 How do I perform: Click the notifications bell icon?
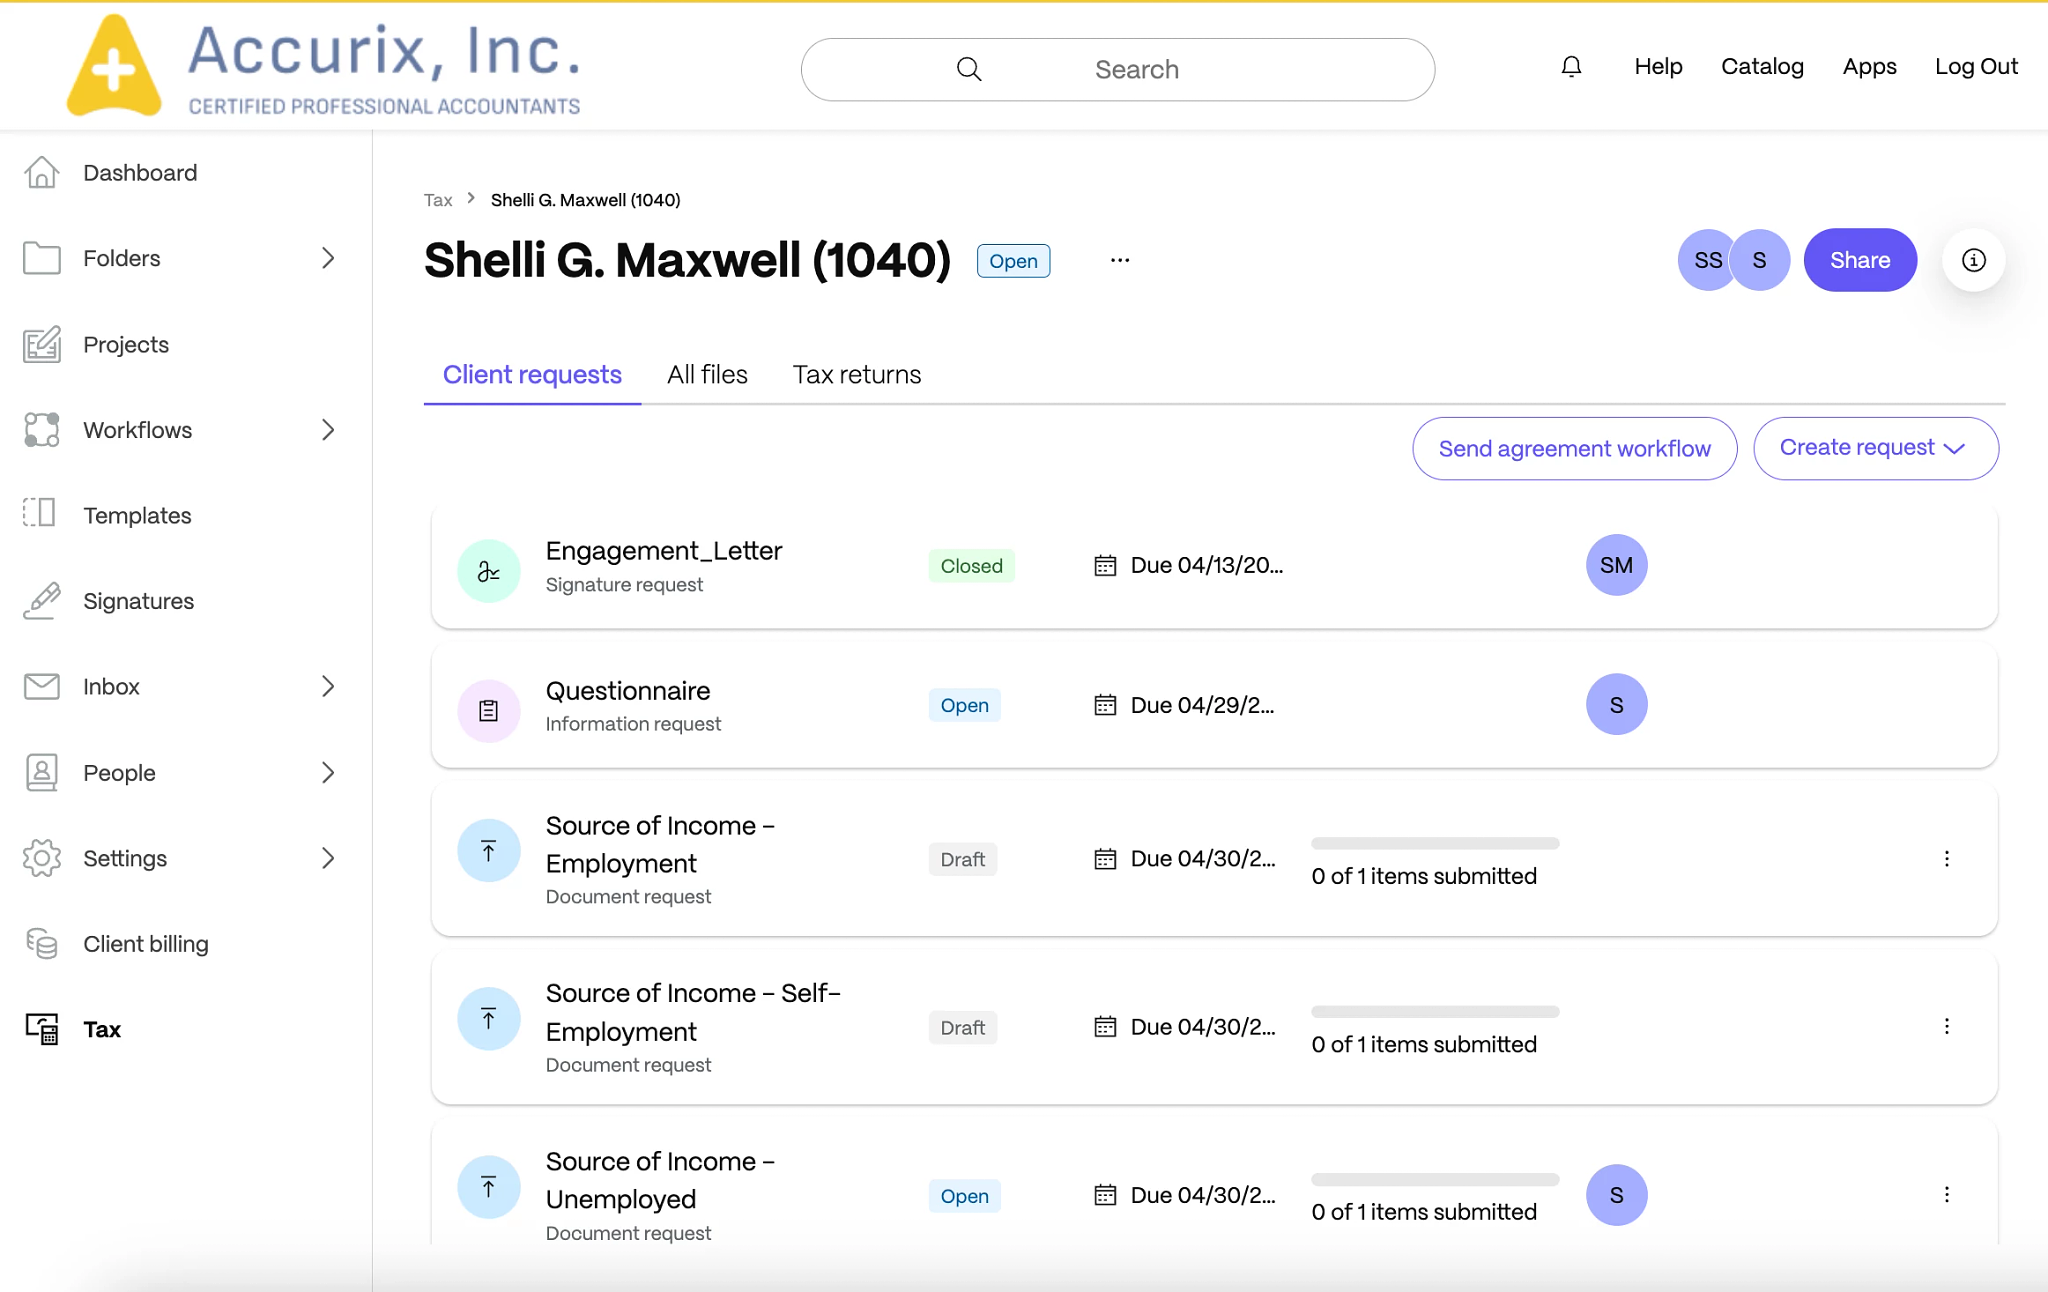click(x=1571, y=67)
